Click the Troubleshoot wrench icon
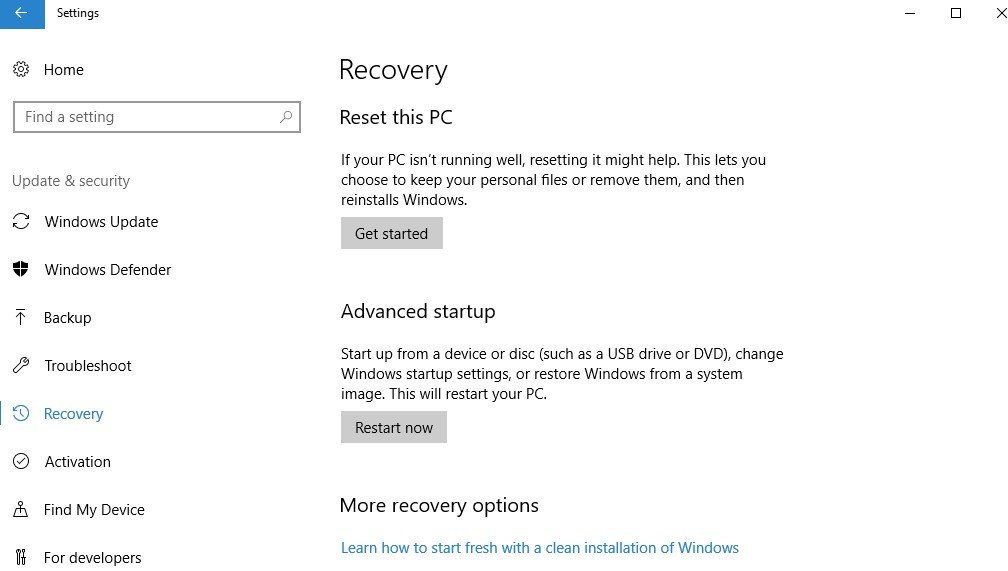 21,365
